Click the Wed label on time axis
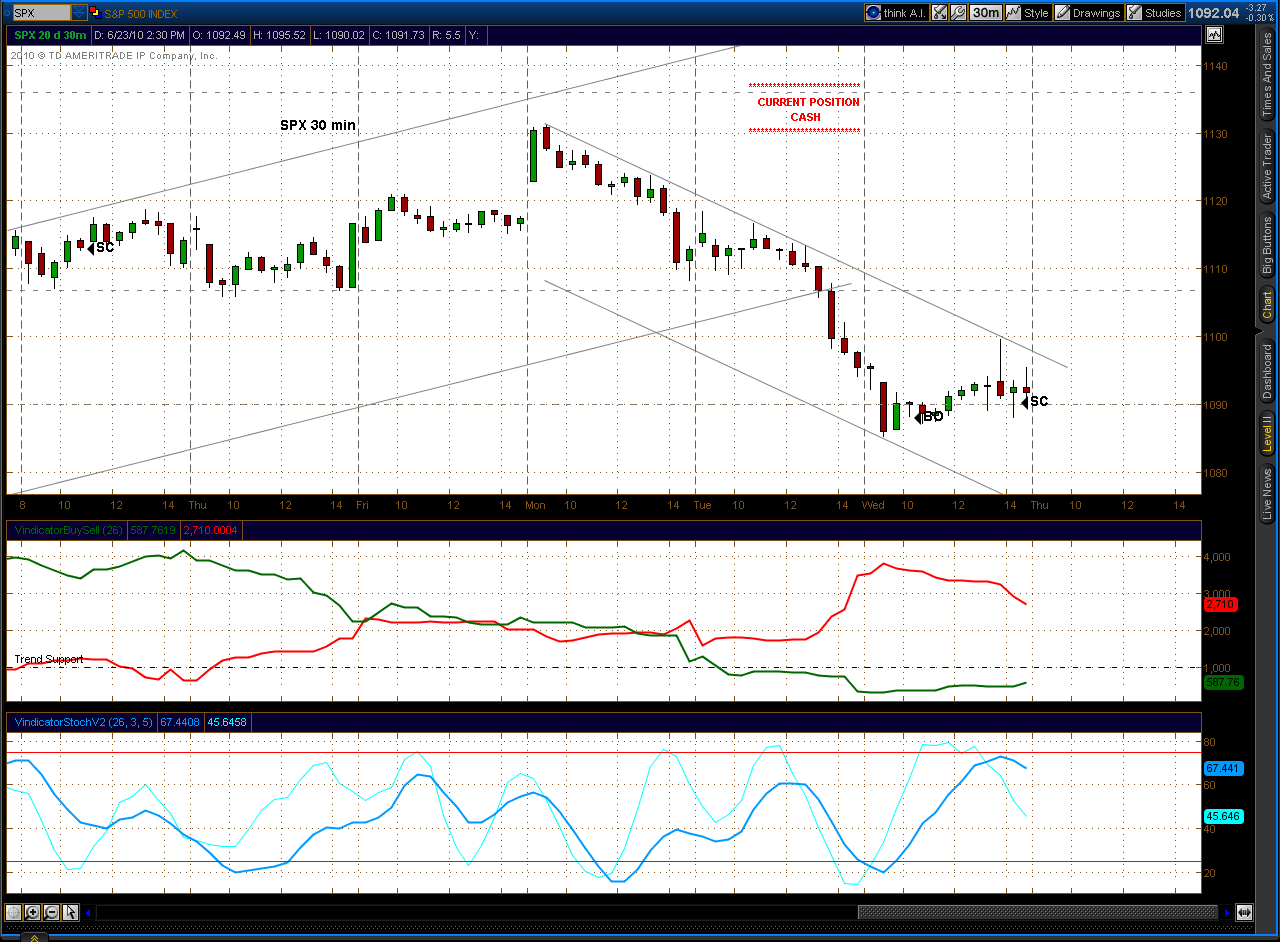This screenshot has width=1280, height=942. (873, 505)
